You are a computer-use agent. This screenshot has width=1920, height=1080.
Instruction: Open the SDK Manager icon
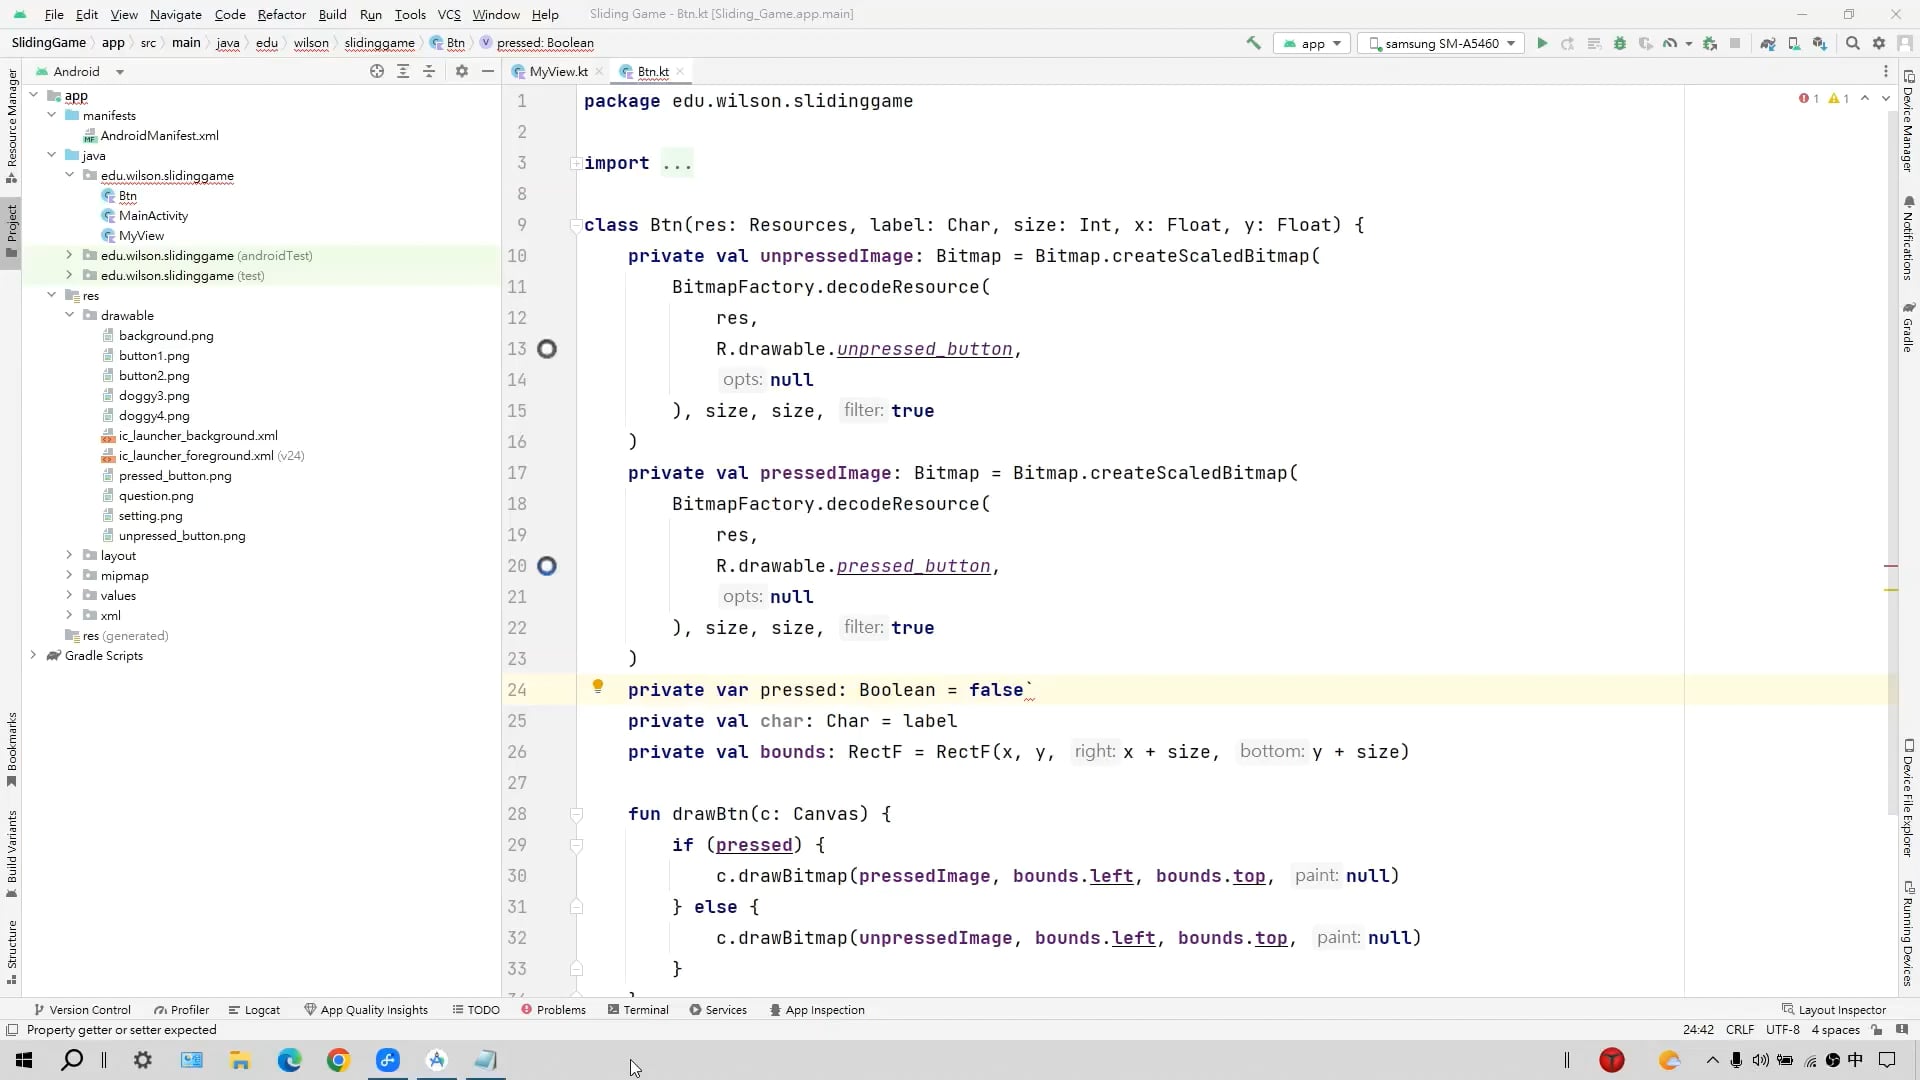1820,43
